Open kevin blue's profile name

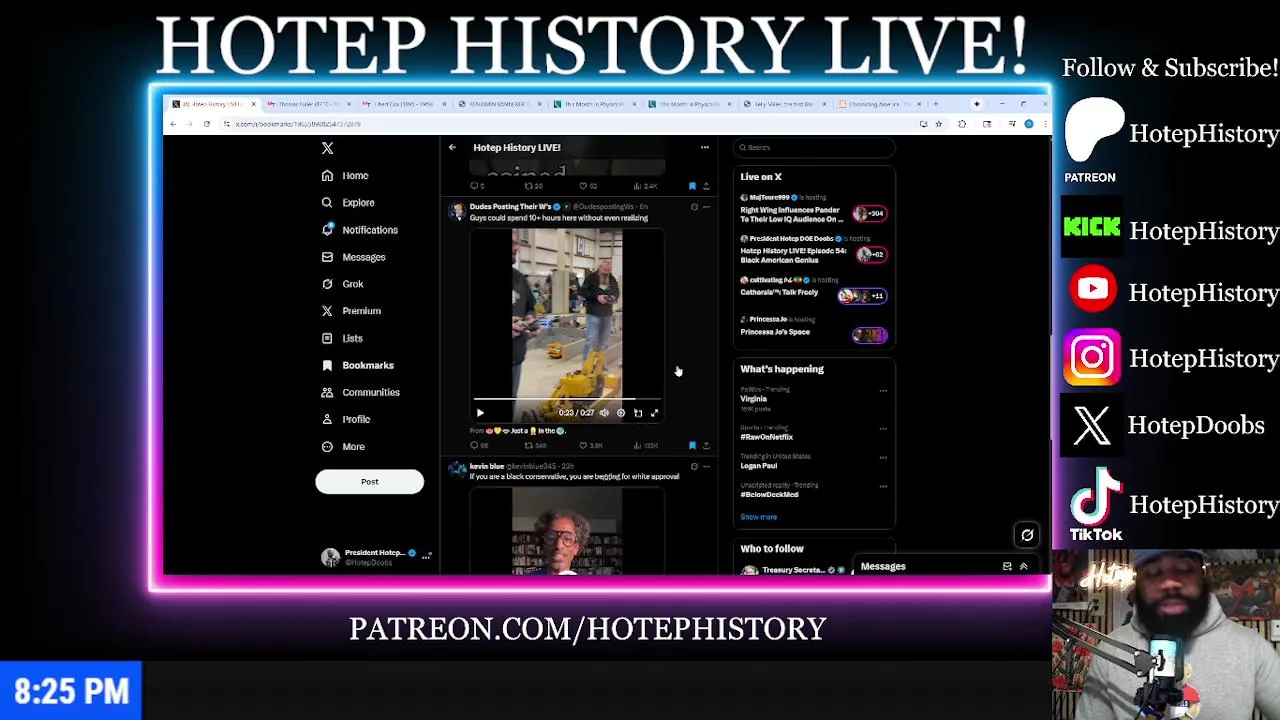[x=487, y=467]
